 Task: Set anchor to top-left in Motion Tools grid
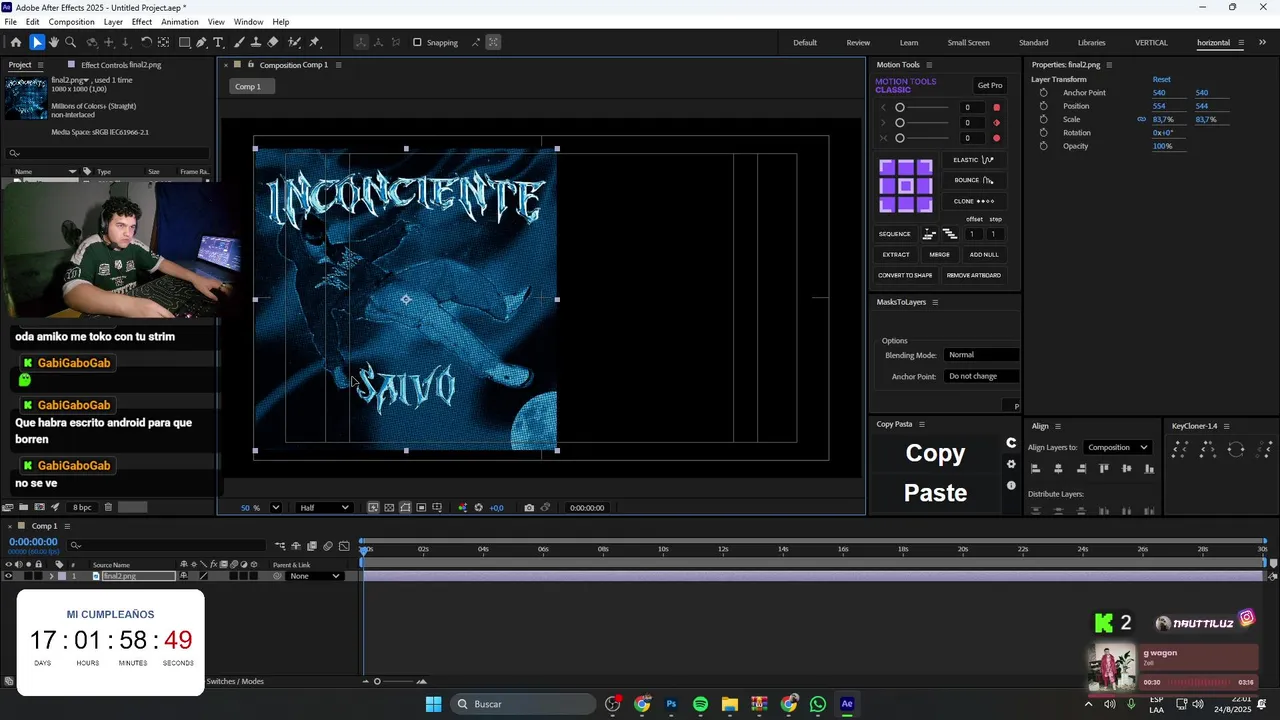(x=887, y=167)
